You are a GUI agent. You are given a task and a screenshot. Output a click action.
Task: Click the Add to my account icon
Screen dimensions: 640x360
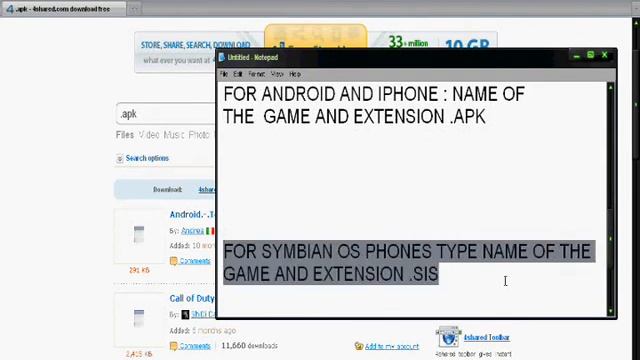tap(359, 346)
